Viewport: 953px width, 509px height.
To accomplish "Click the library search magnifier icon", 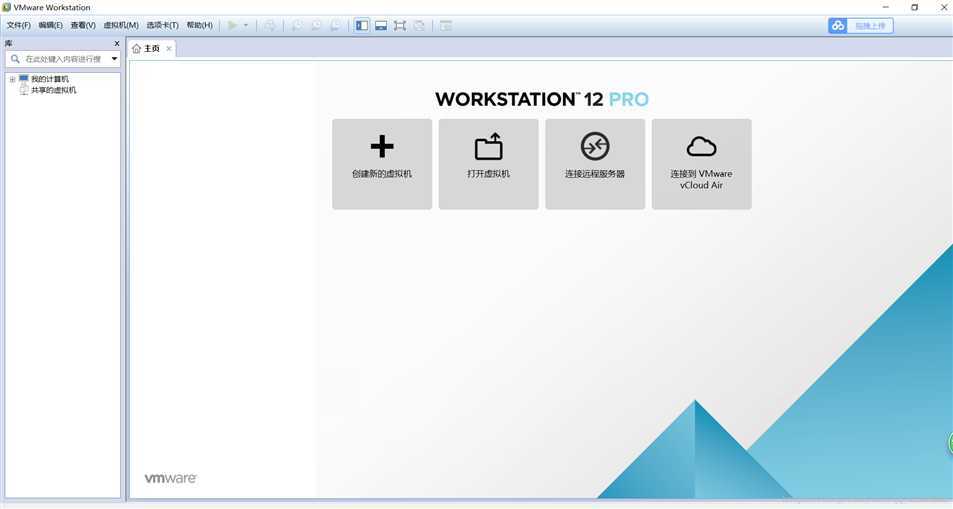I will click(15, 59).
